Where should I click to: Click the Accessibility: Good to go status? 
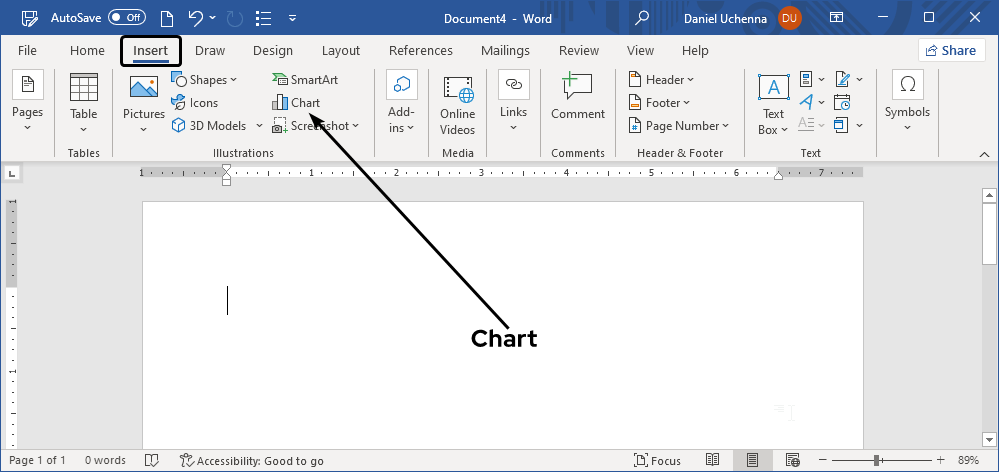(x=252, y=461)
